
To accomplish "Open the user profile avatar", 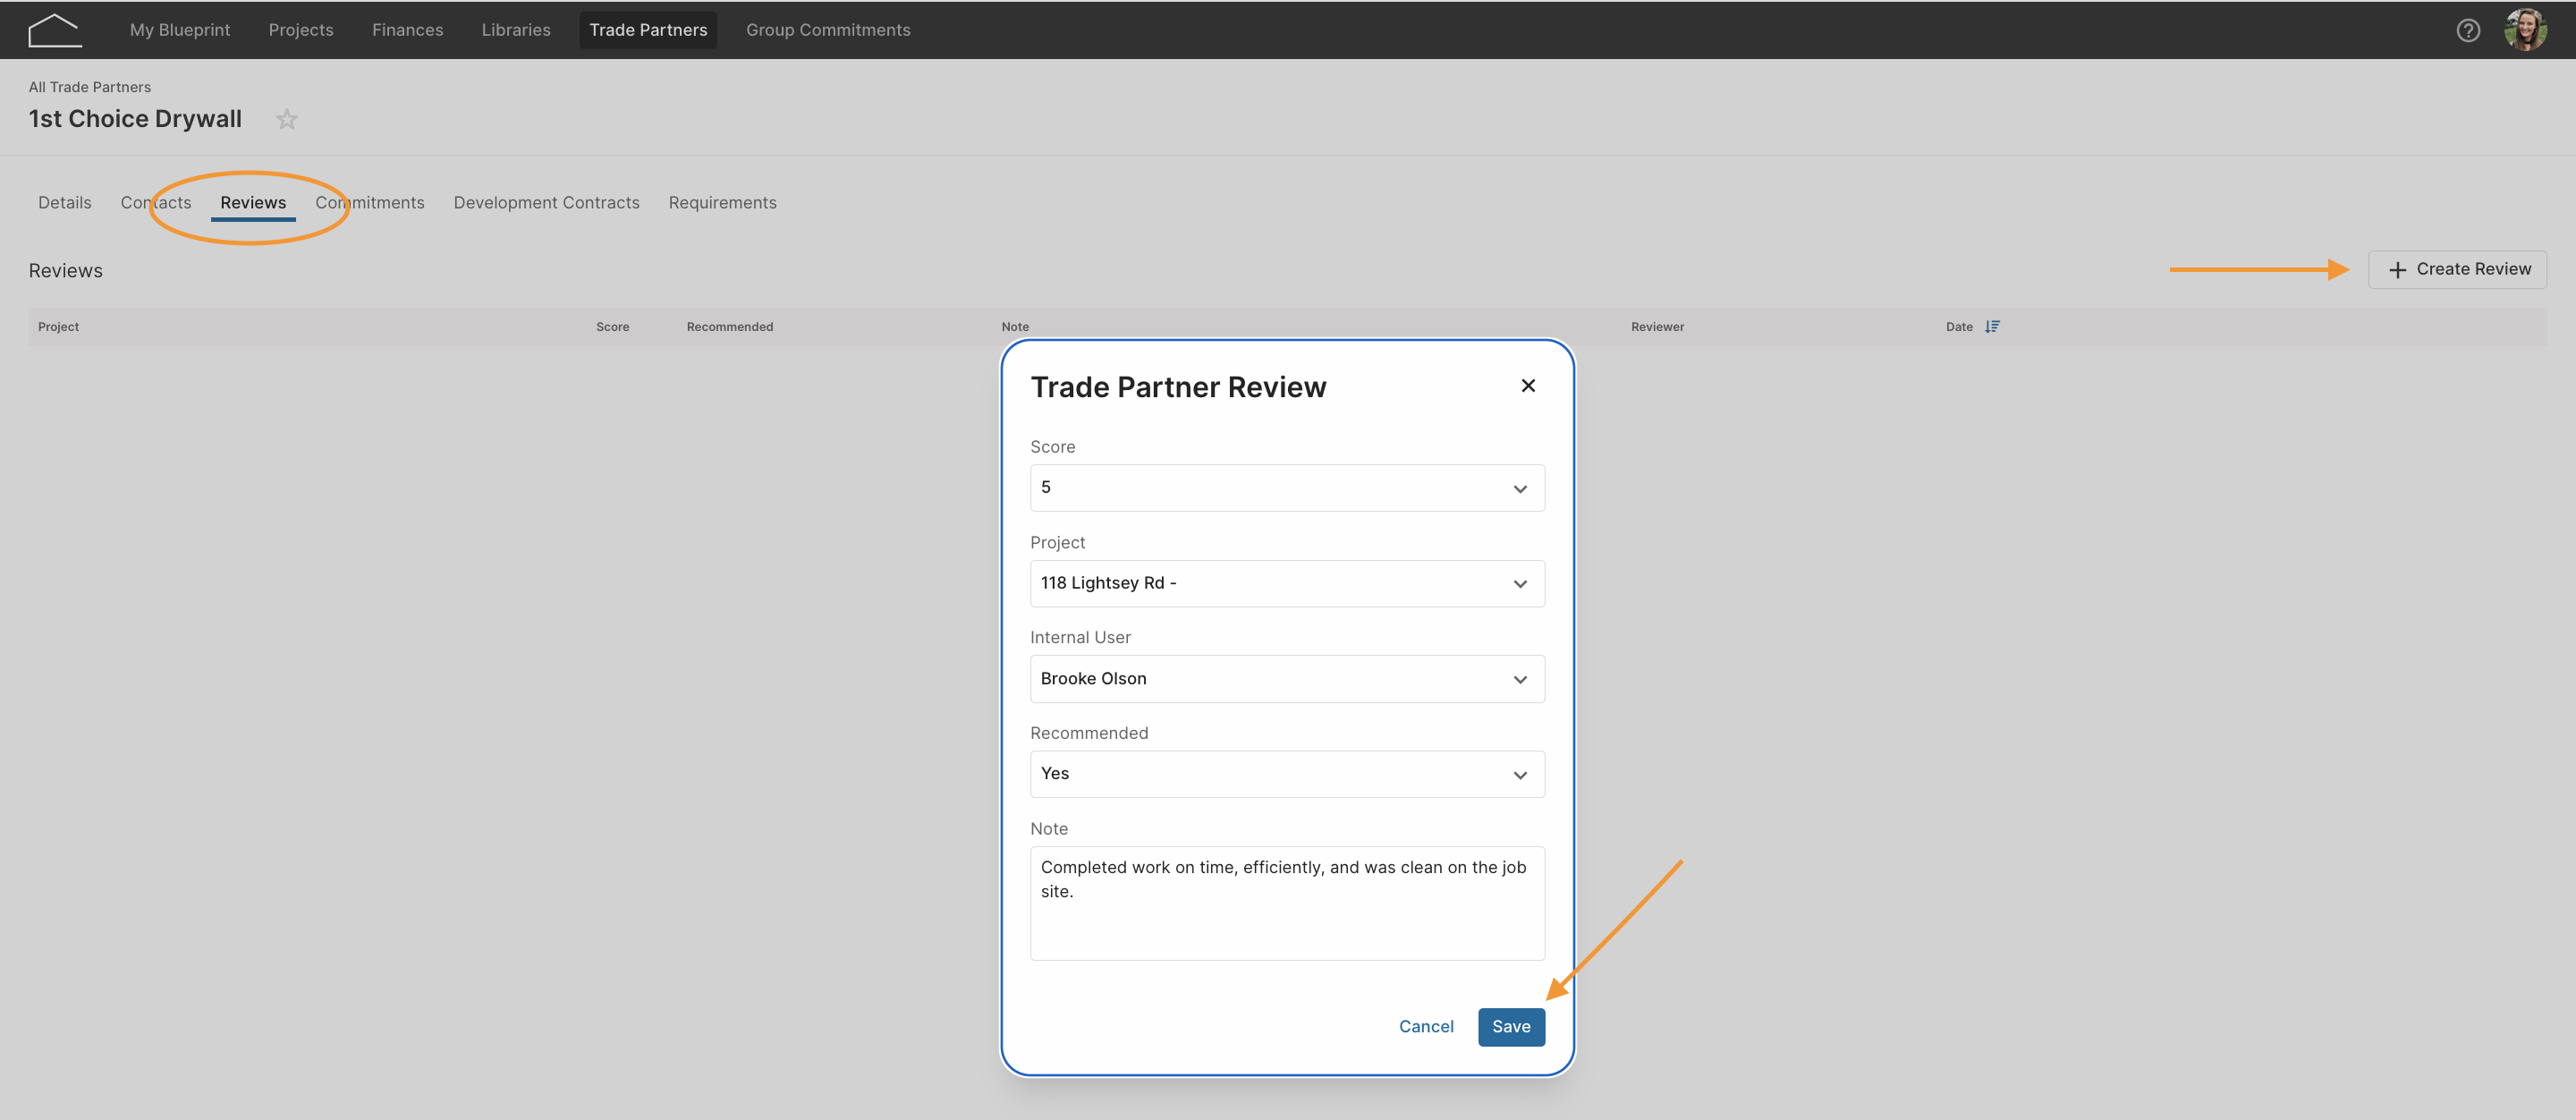I will click(2526, 30).
